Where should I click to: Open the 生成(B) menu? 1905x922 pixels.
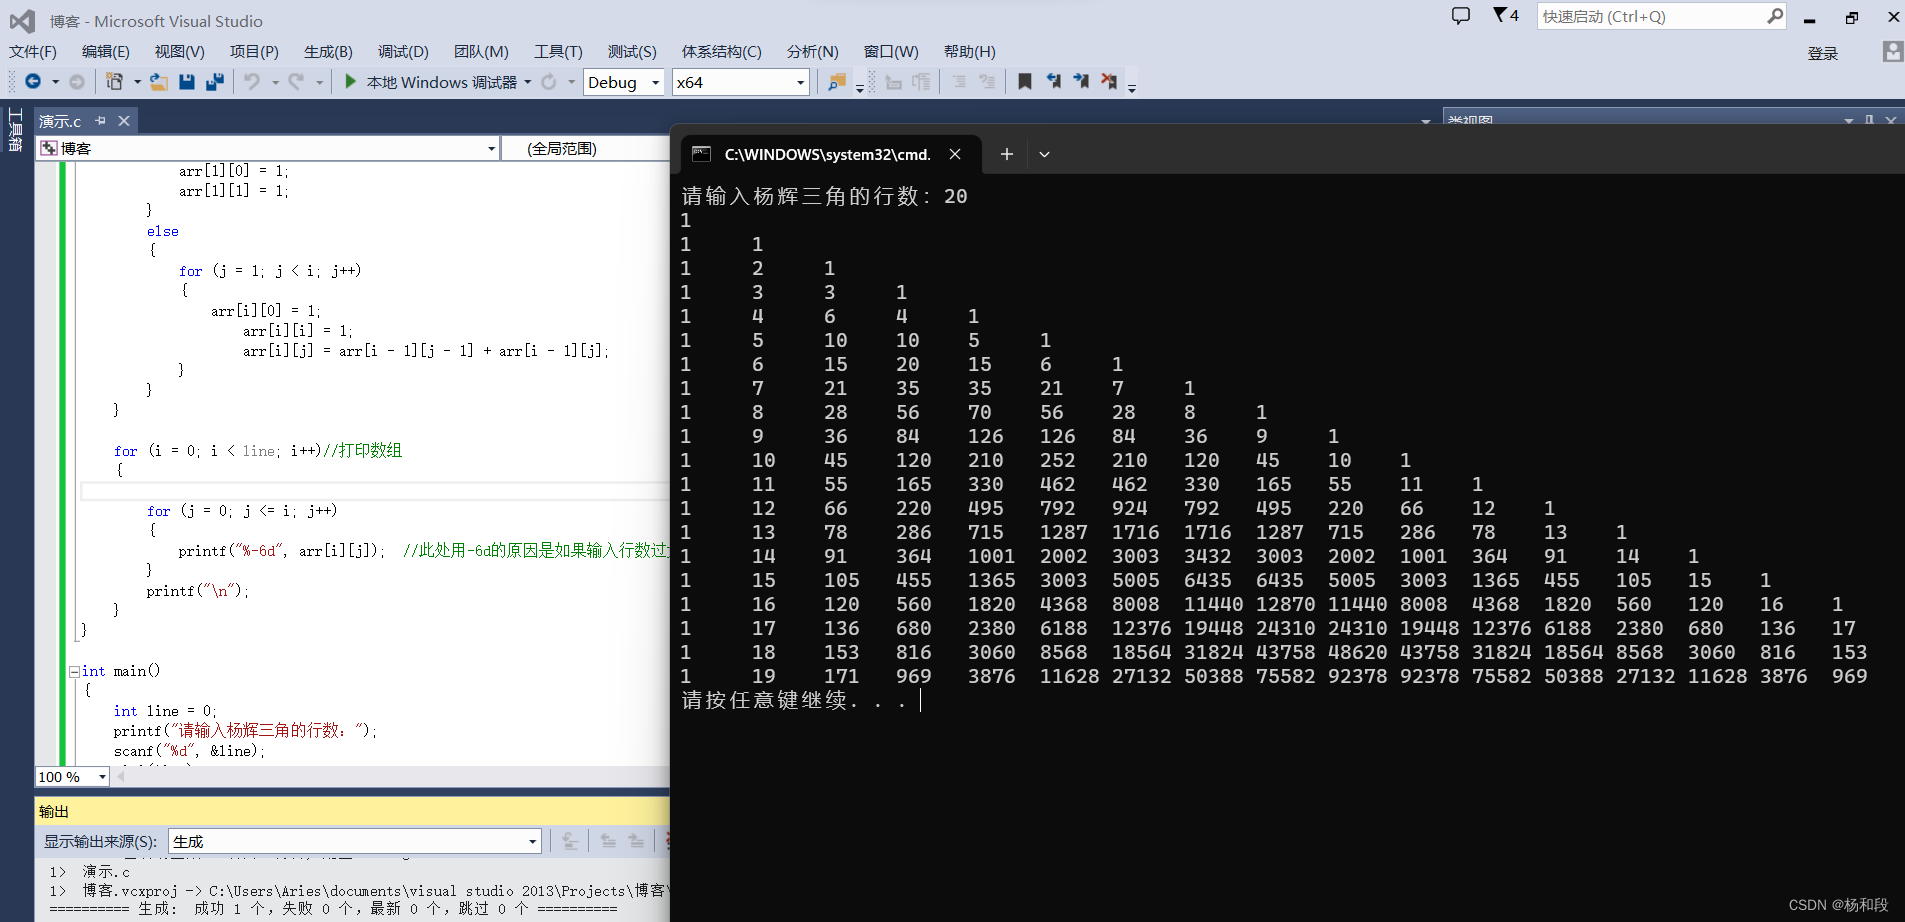328,52
